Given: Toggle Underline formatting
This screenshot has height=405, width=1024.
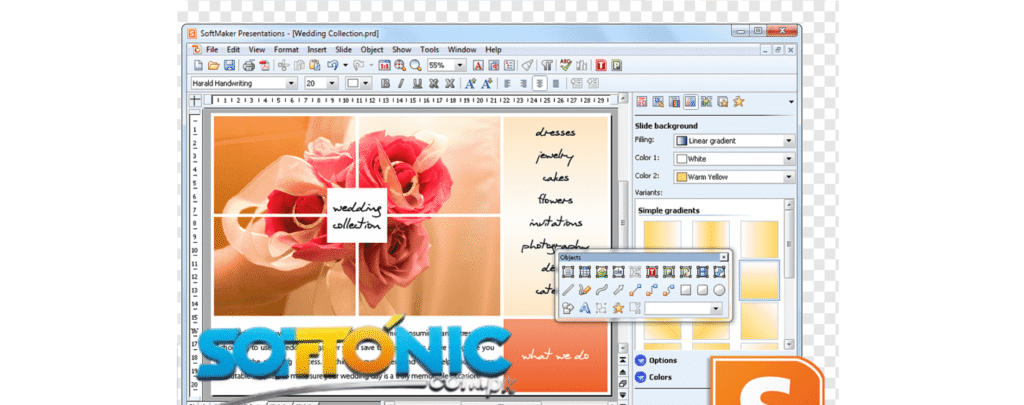Looking at the screenshot, I should (x=417, y=83).
